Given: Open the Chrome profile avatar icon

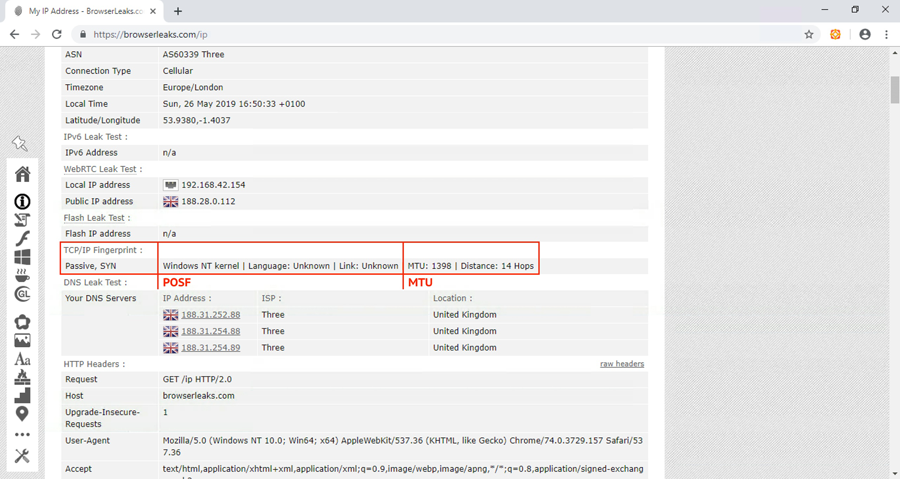Looking at the screenshot, I should [865, 34].
